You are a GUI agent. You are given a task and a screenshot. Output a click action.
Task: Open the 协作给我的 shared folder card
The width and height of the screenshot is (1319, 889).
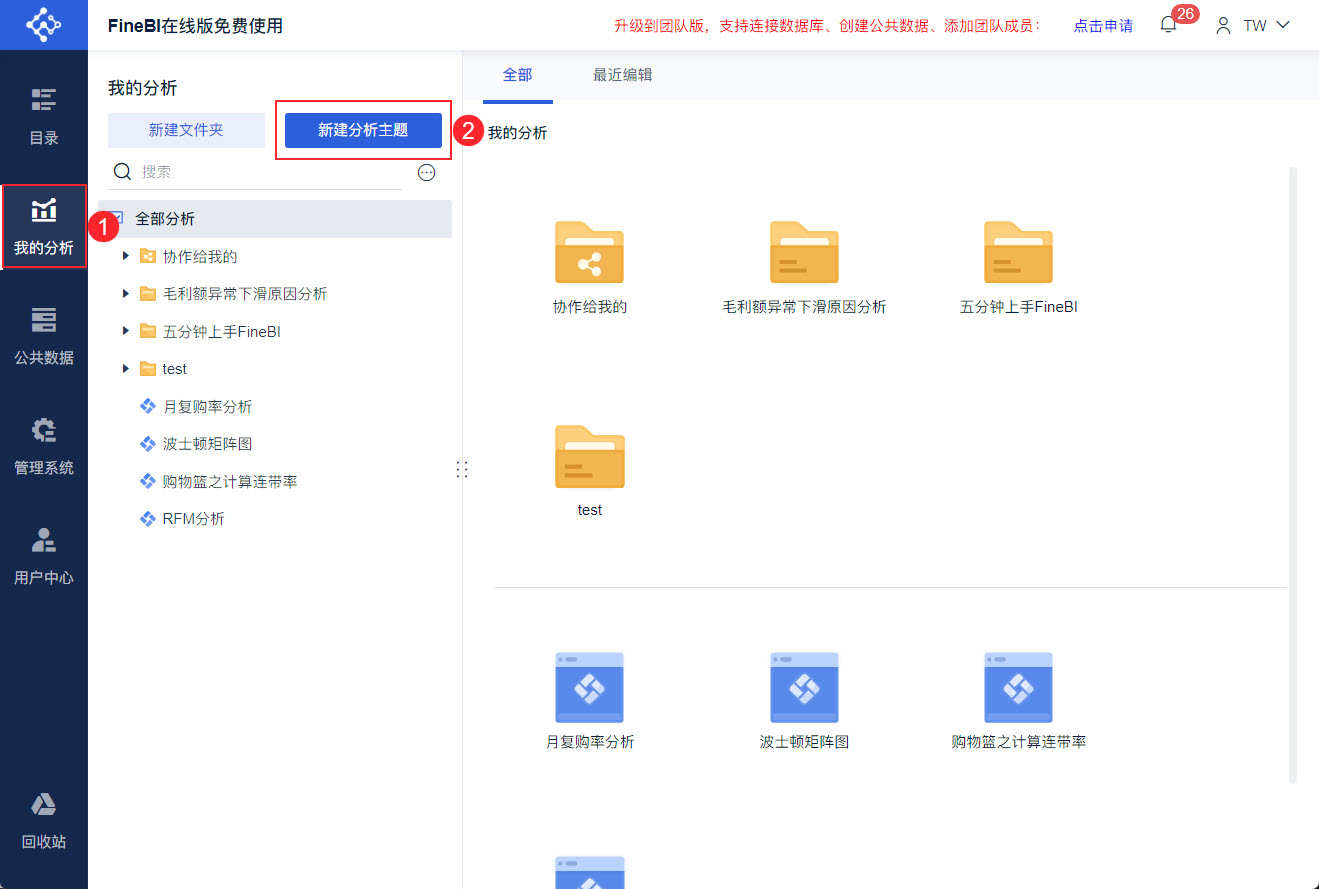(590, 266)
